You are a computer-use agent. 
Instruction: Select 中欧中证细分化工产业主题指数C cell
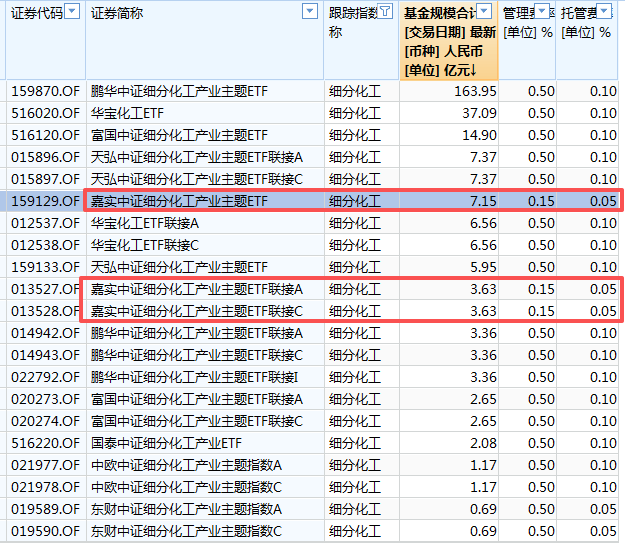[x=186, y=487]
